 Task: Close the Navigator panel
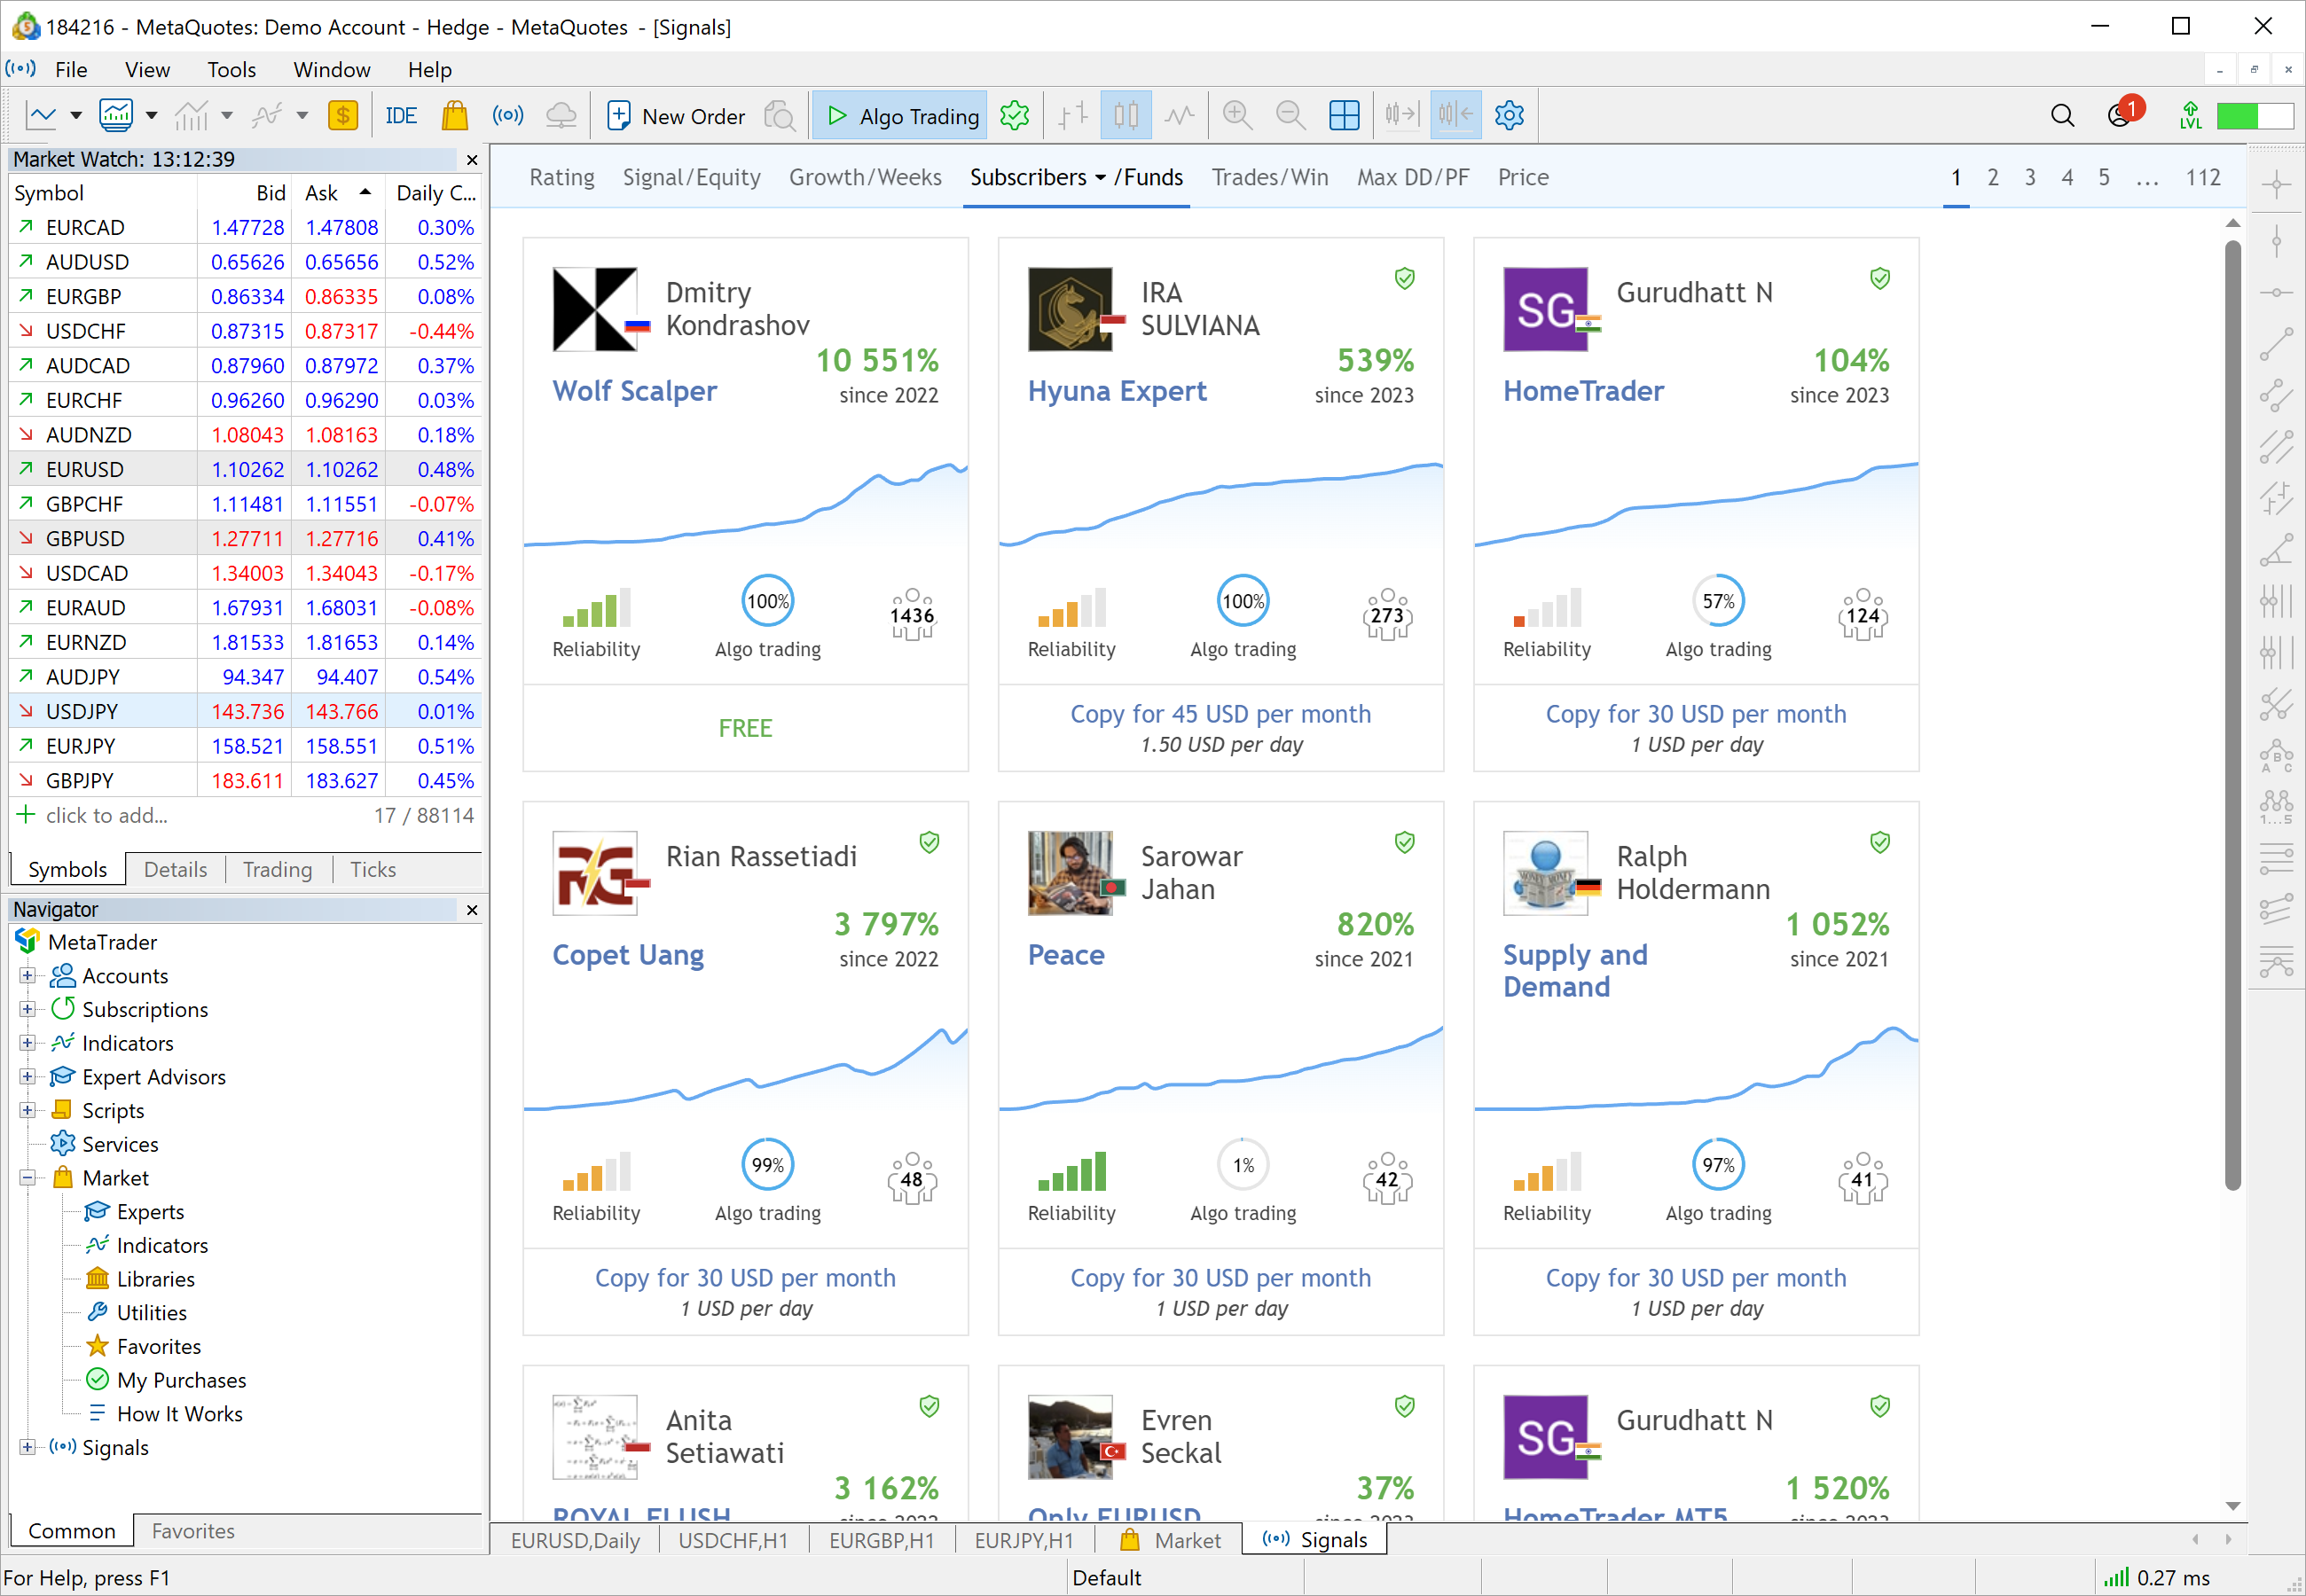[472, 910]
